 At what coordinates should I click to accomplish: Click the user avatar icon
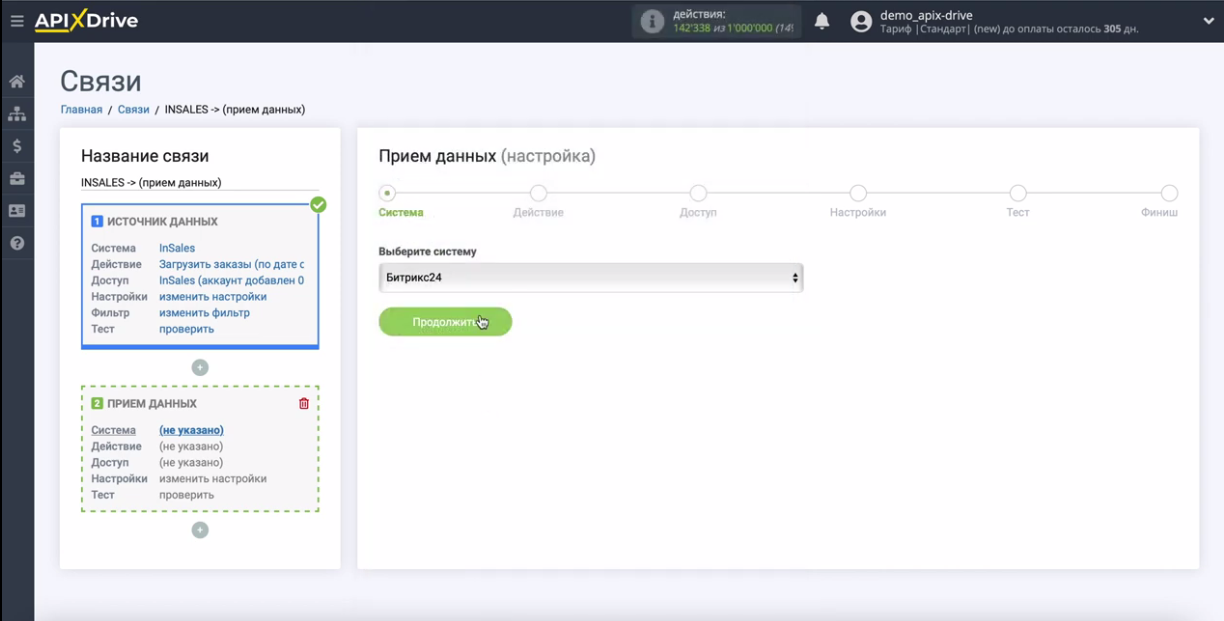[x=861, y=21]
